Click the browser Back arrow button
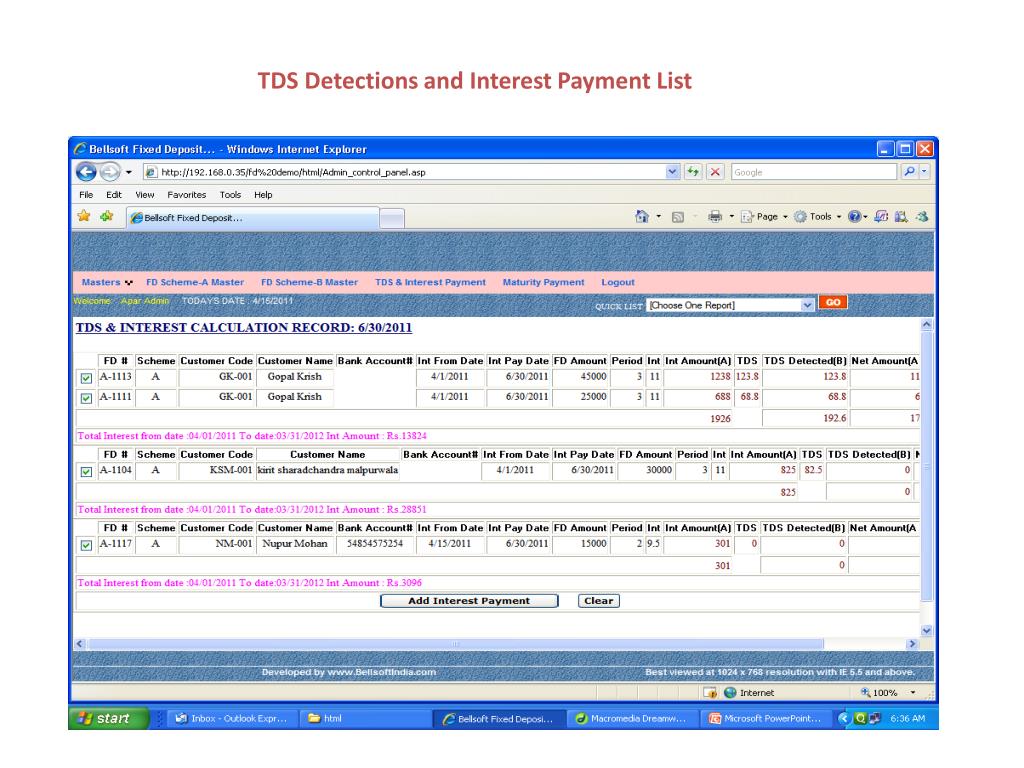 click(85, 172)
